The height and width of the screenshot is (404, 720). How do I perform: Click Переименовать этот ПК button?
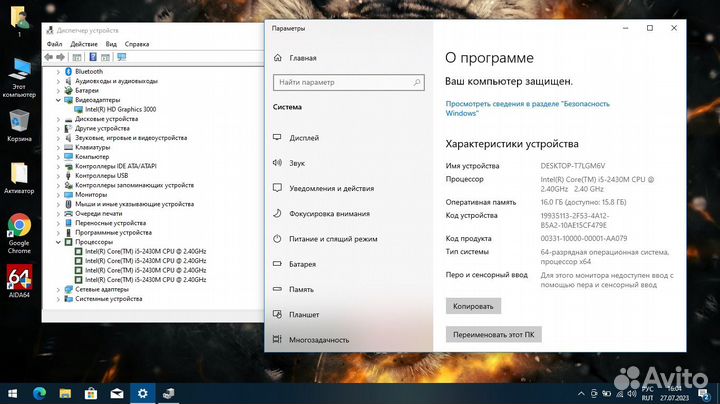[x=494, y=335]
